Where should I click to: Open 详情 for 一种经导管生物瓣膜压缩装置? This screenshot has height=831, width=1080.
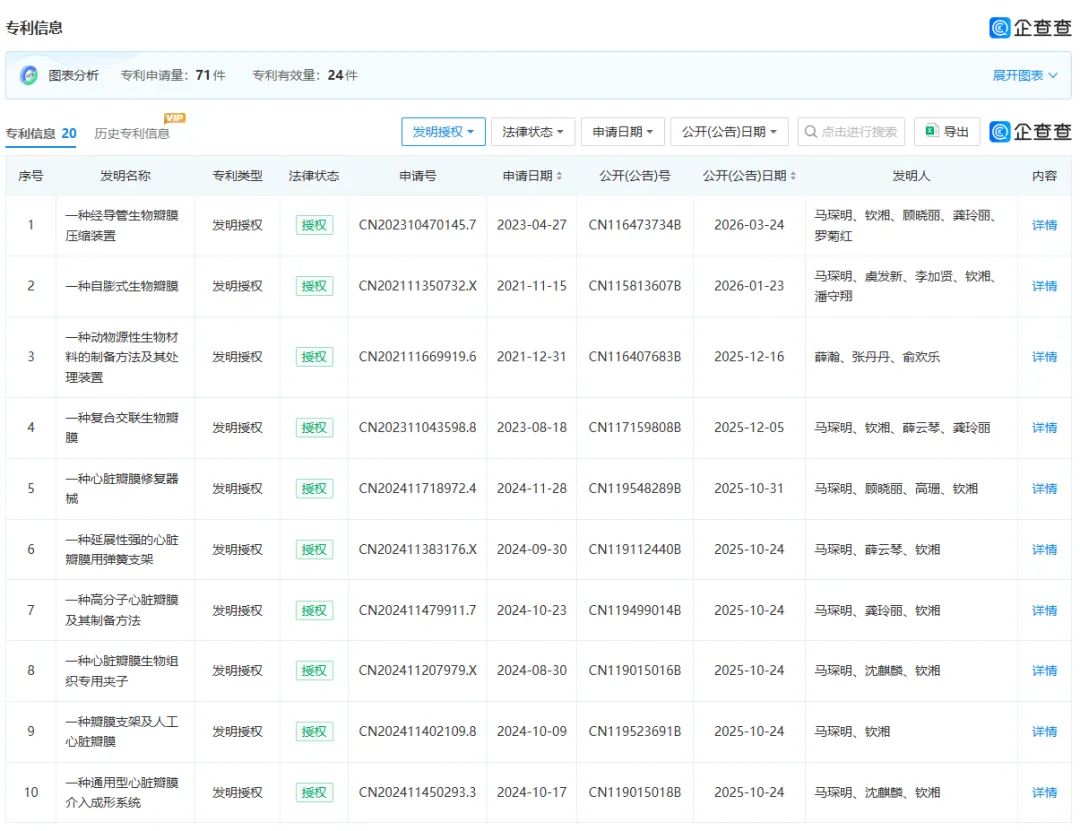[x=1044, y=225]
